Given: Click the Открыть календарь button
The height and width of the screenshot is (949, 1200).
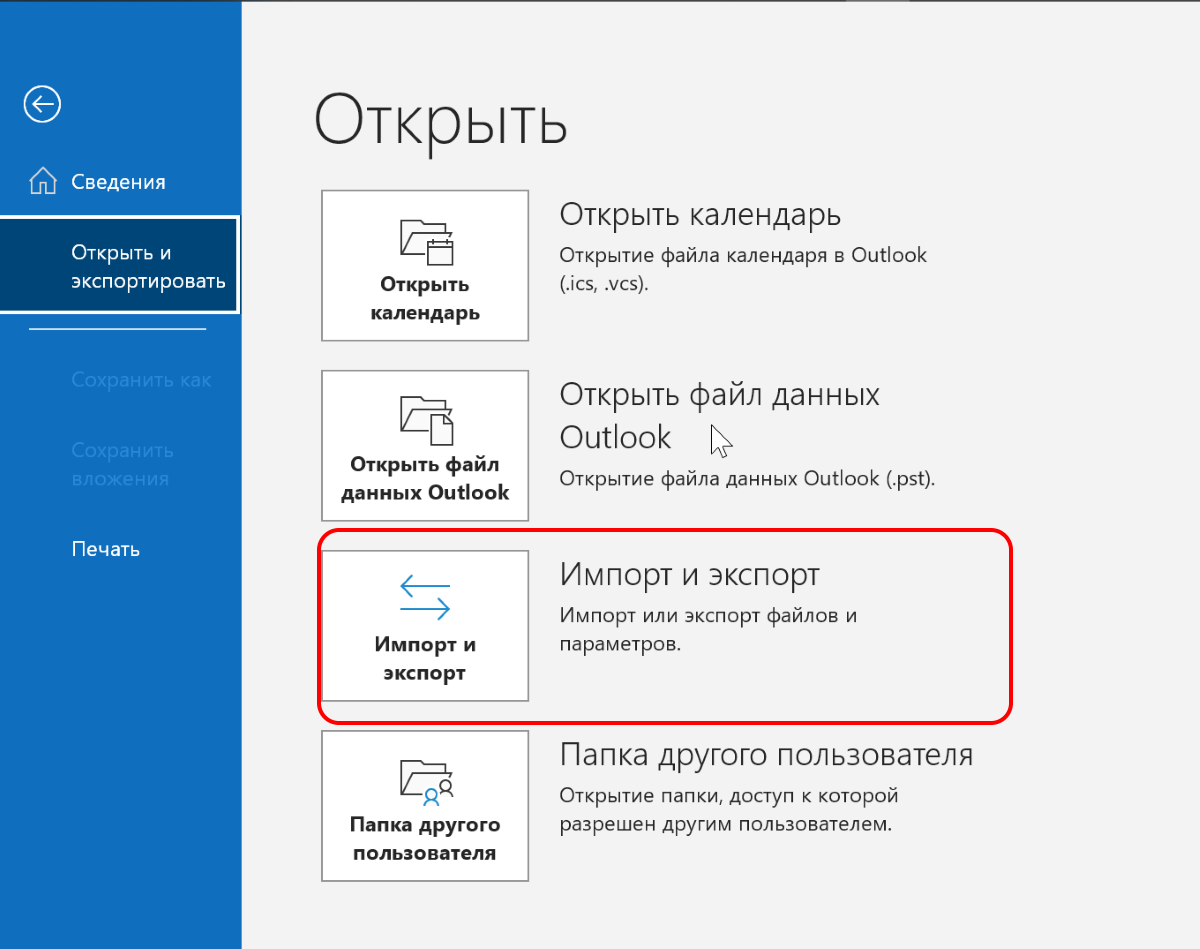Looking at the screenshot, I should tap(425, 266).
